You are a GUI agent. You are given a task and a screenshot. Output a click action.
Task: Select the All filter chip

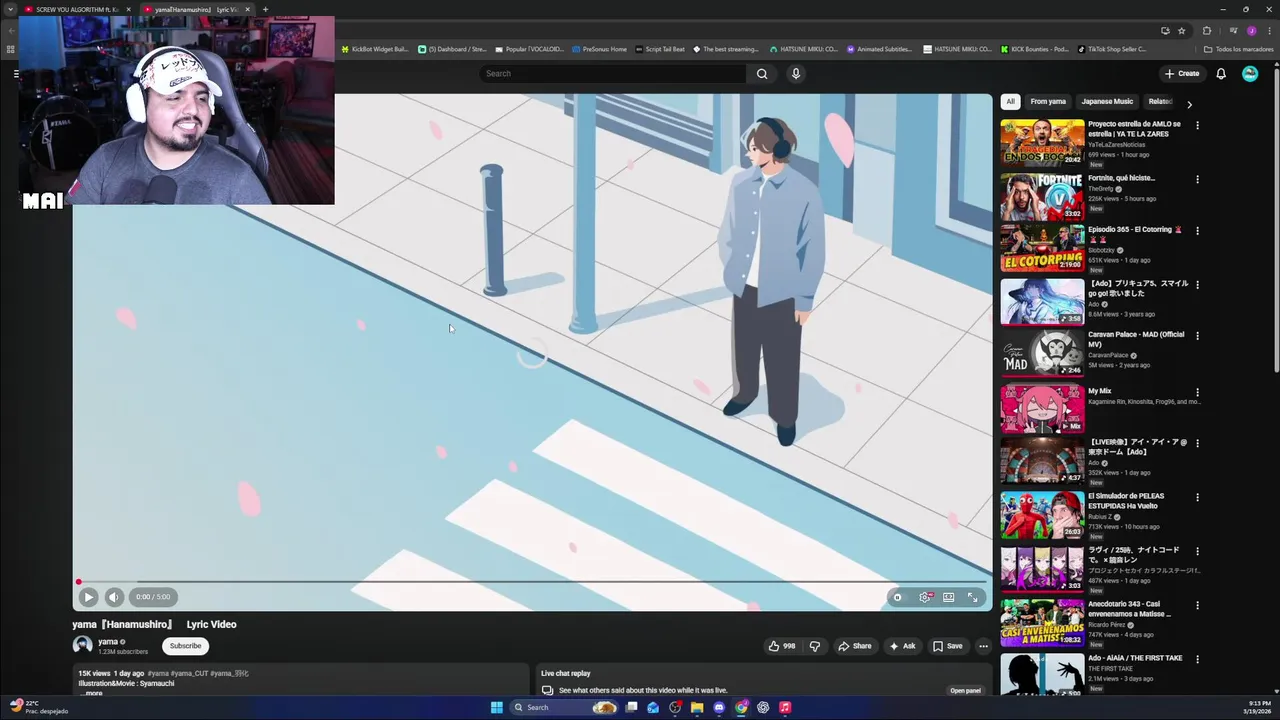(1010, 101)
